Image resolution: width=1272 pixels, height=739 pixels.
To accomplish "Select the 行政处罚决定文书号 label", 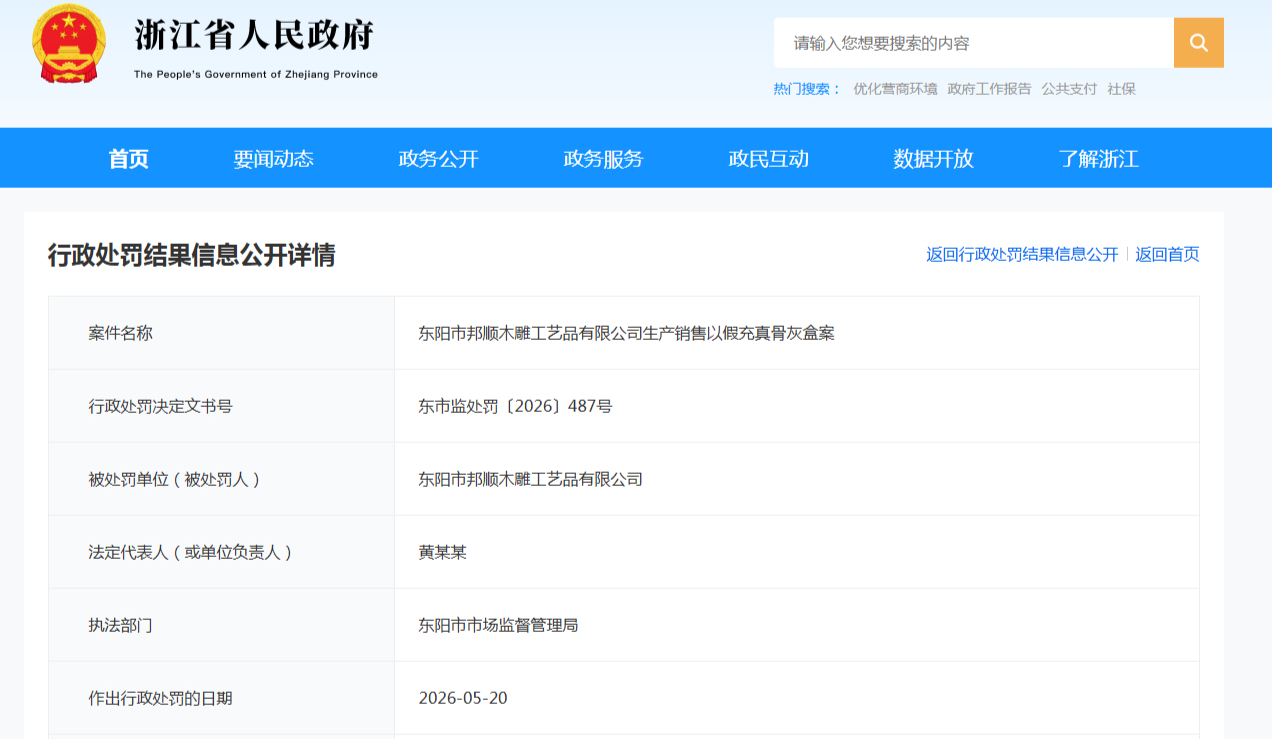I will click(x=161, y=406).
